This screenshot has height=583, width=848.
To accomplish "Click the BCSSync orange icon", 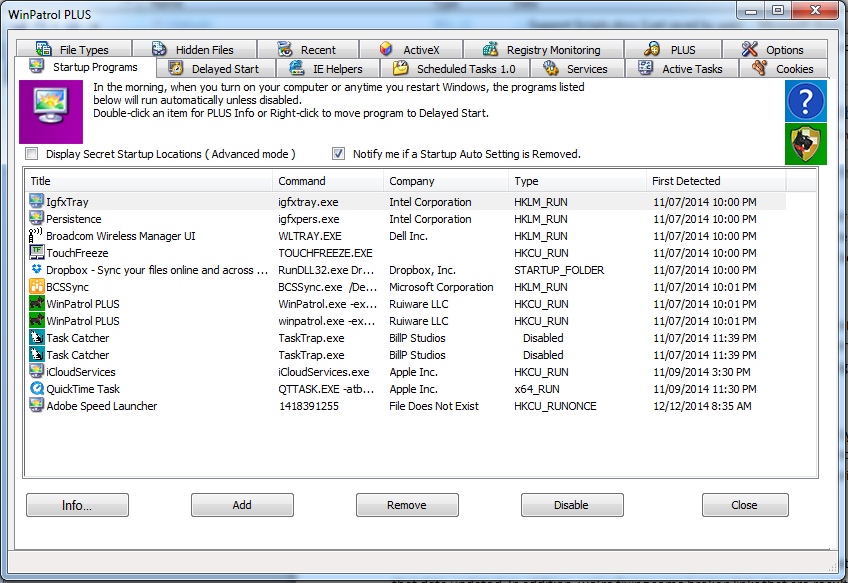I will coord(37,287).
